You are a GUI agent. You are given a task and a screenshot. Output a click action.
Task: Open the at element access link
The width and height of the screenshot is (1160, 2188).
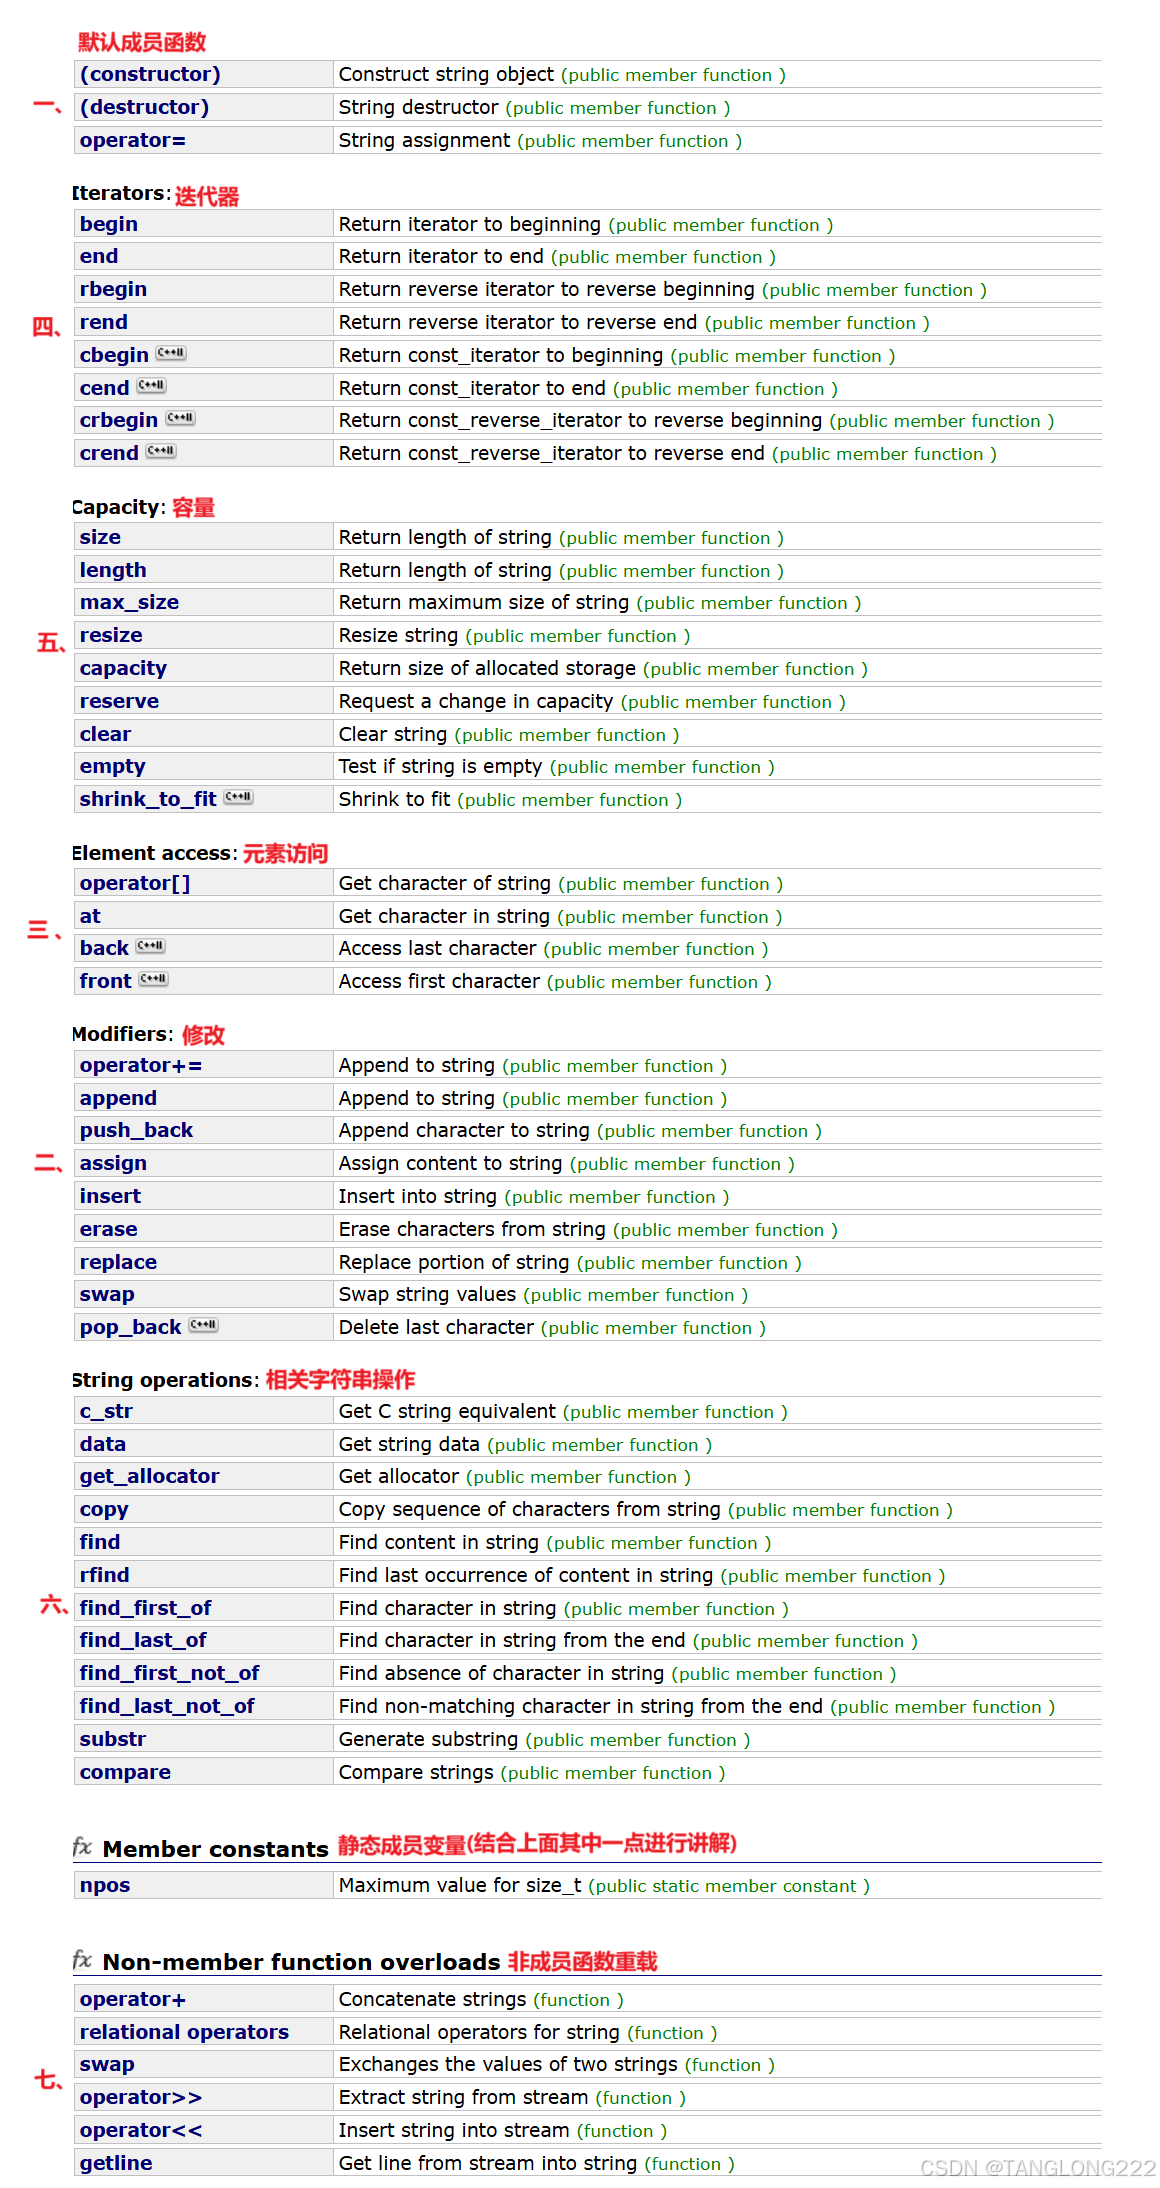90,916
